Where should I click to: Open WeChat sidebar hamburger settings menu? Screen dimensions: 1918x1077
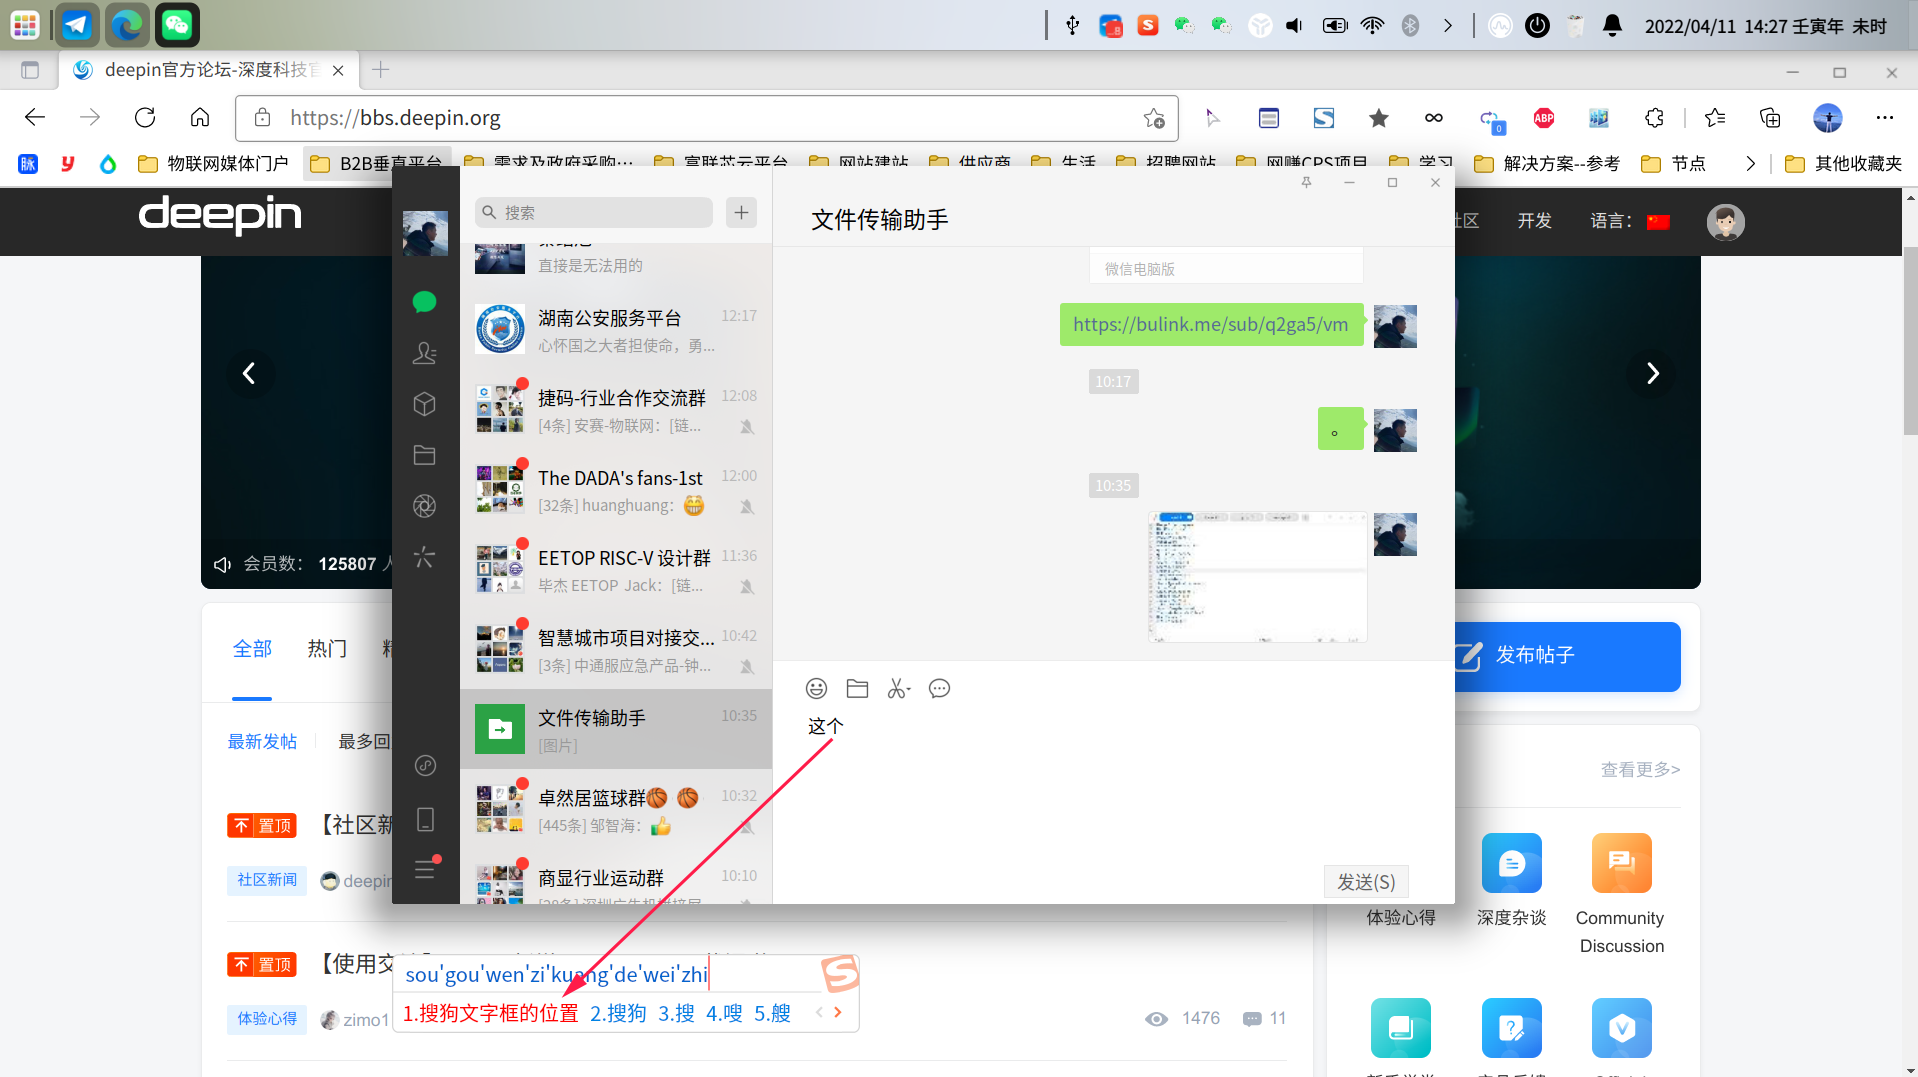(425, 868)
